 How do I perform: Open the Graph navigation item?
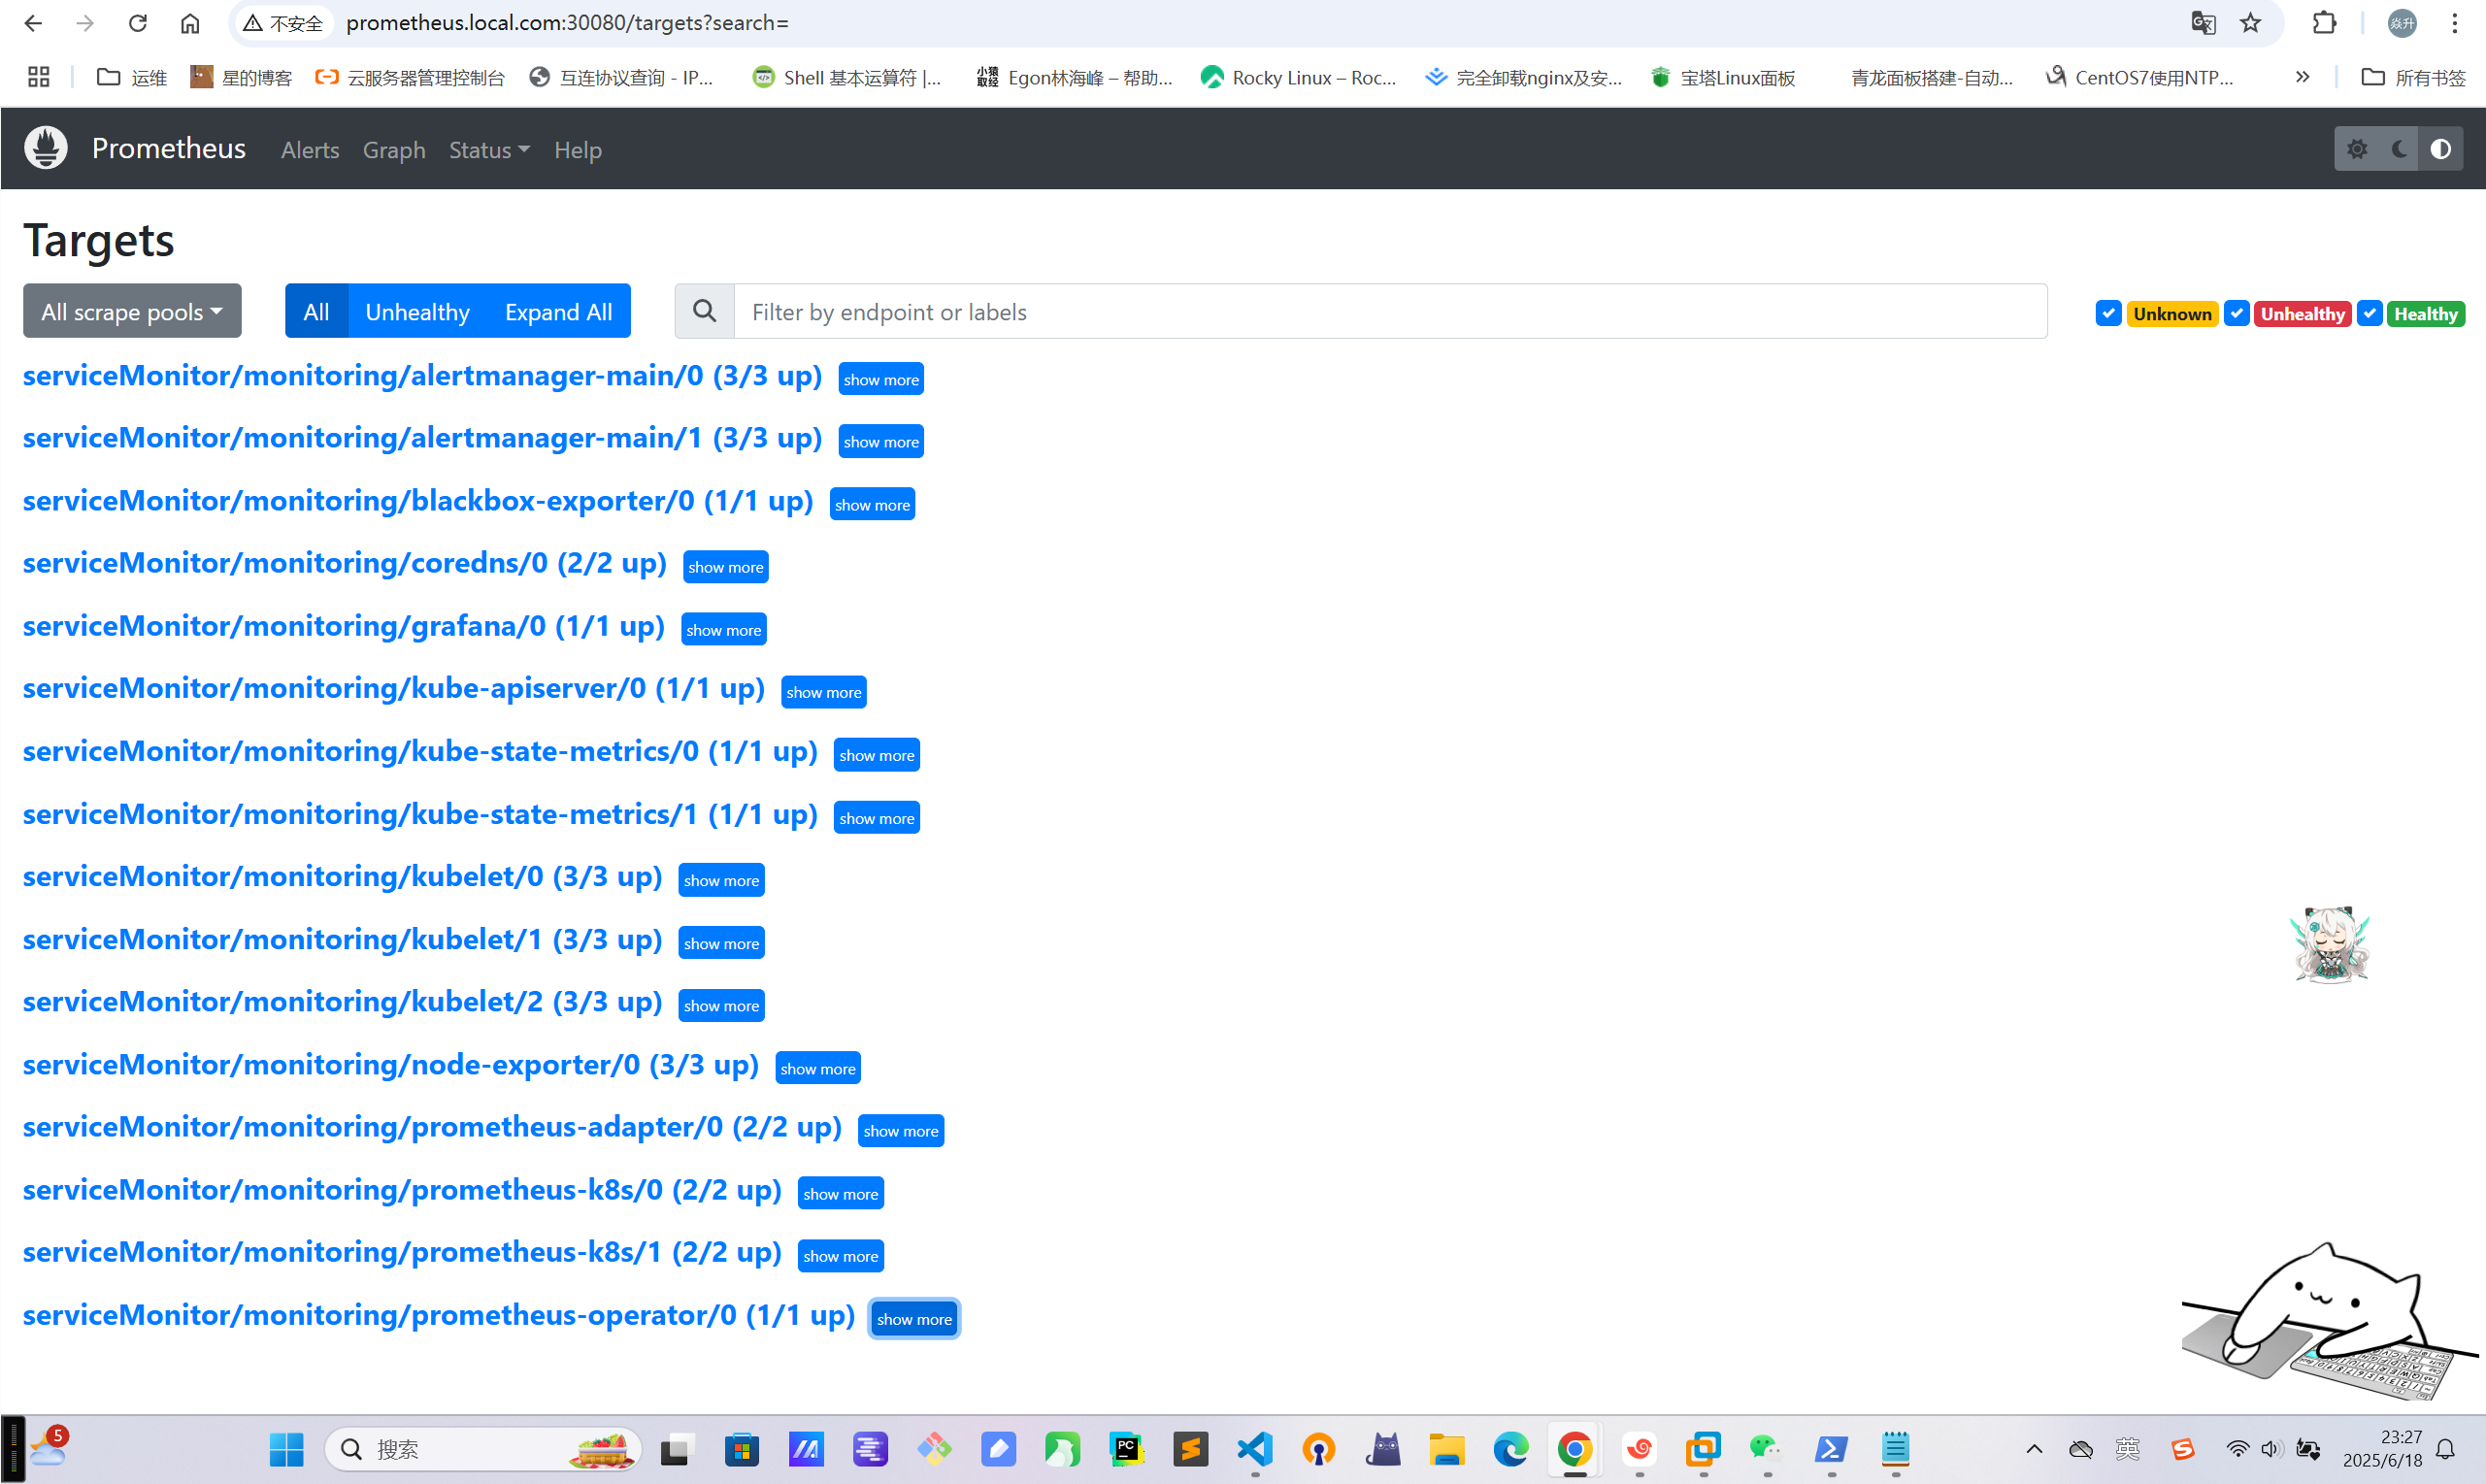tap(394, 149)
